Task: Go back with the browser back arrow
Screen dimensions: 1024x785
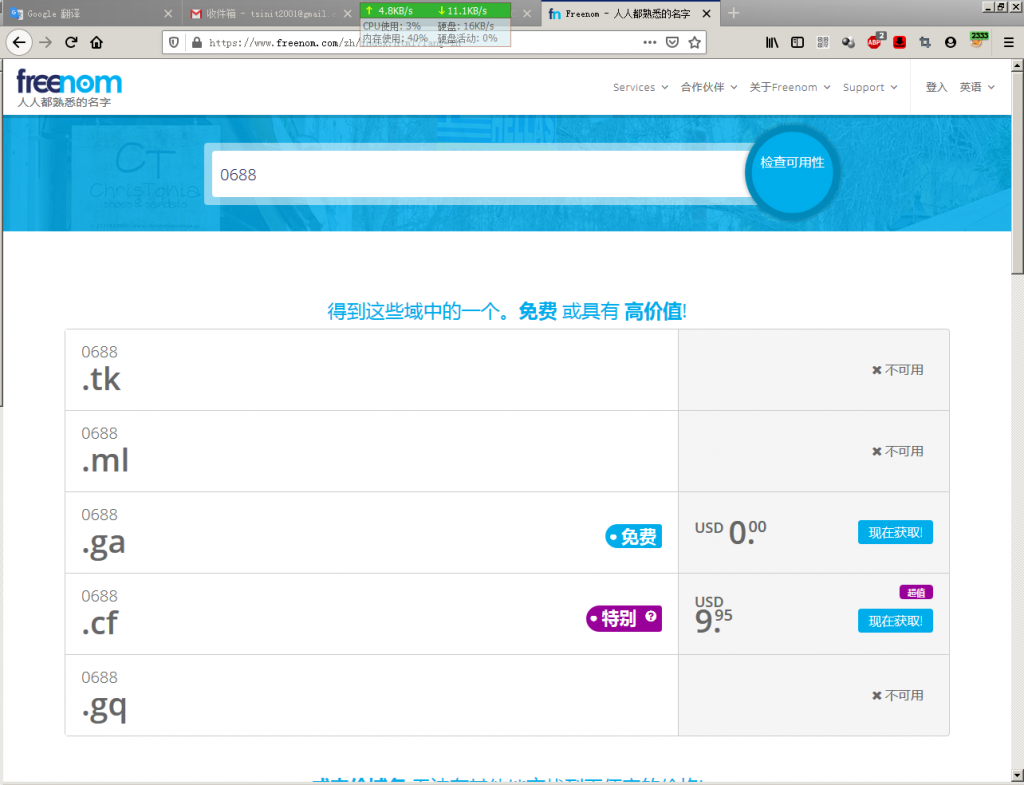Action: point(19,42)
